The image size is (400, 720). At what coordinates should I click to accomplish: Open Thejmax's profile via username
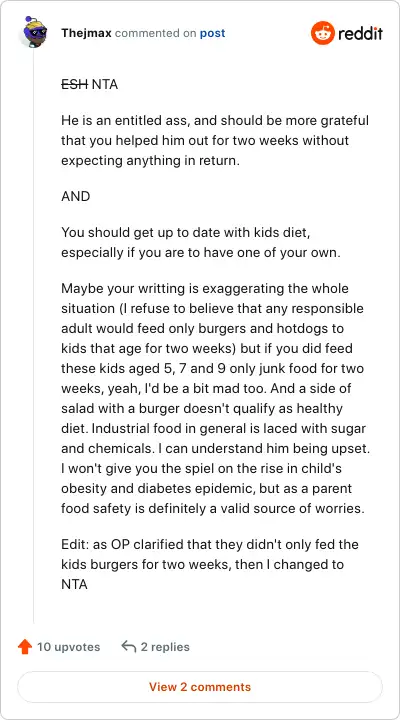point(86,34)
